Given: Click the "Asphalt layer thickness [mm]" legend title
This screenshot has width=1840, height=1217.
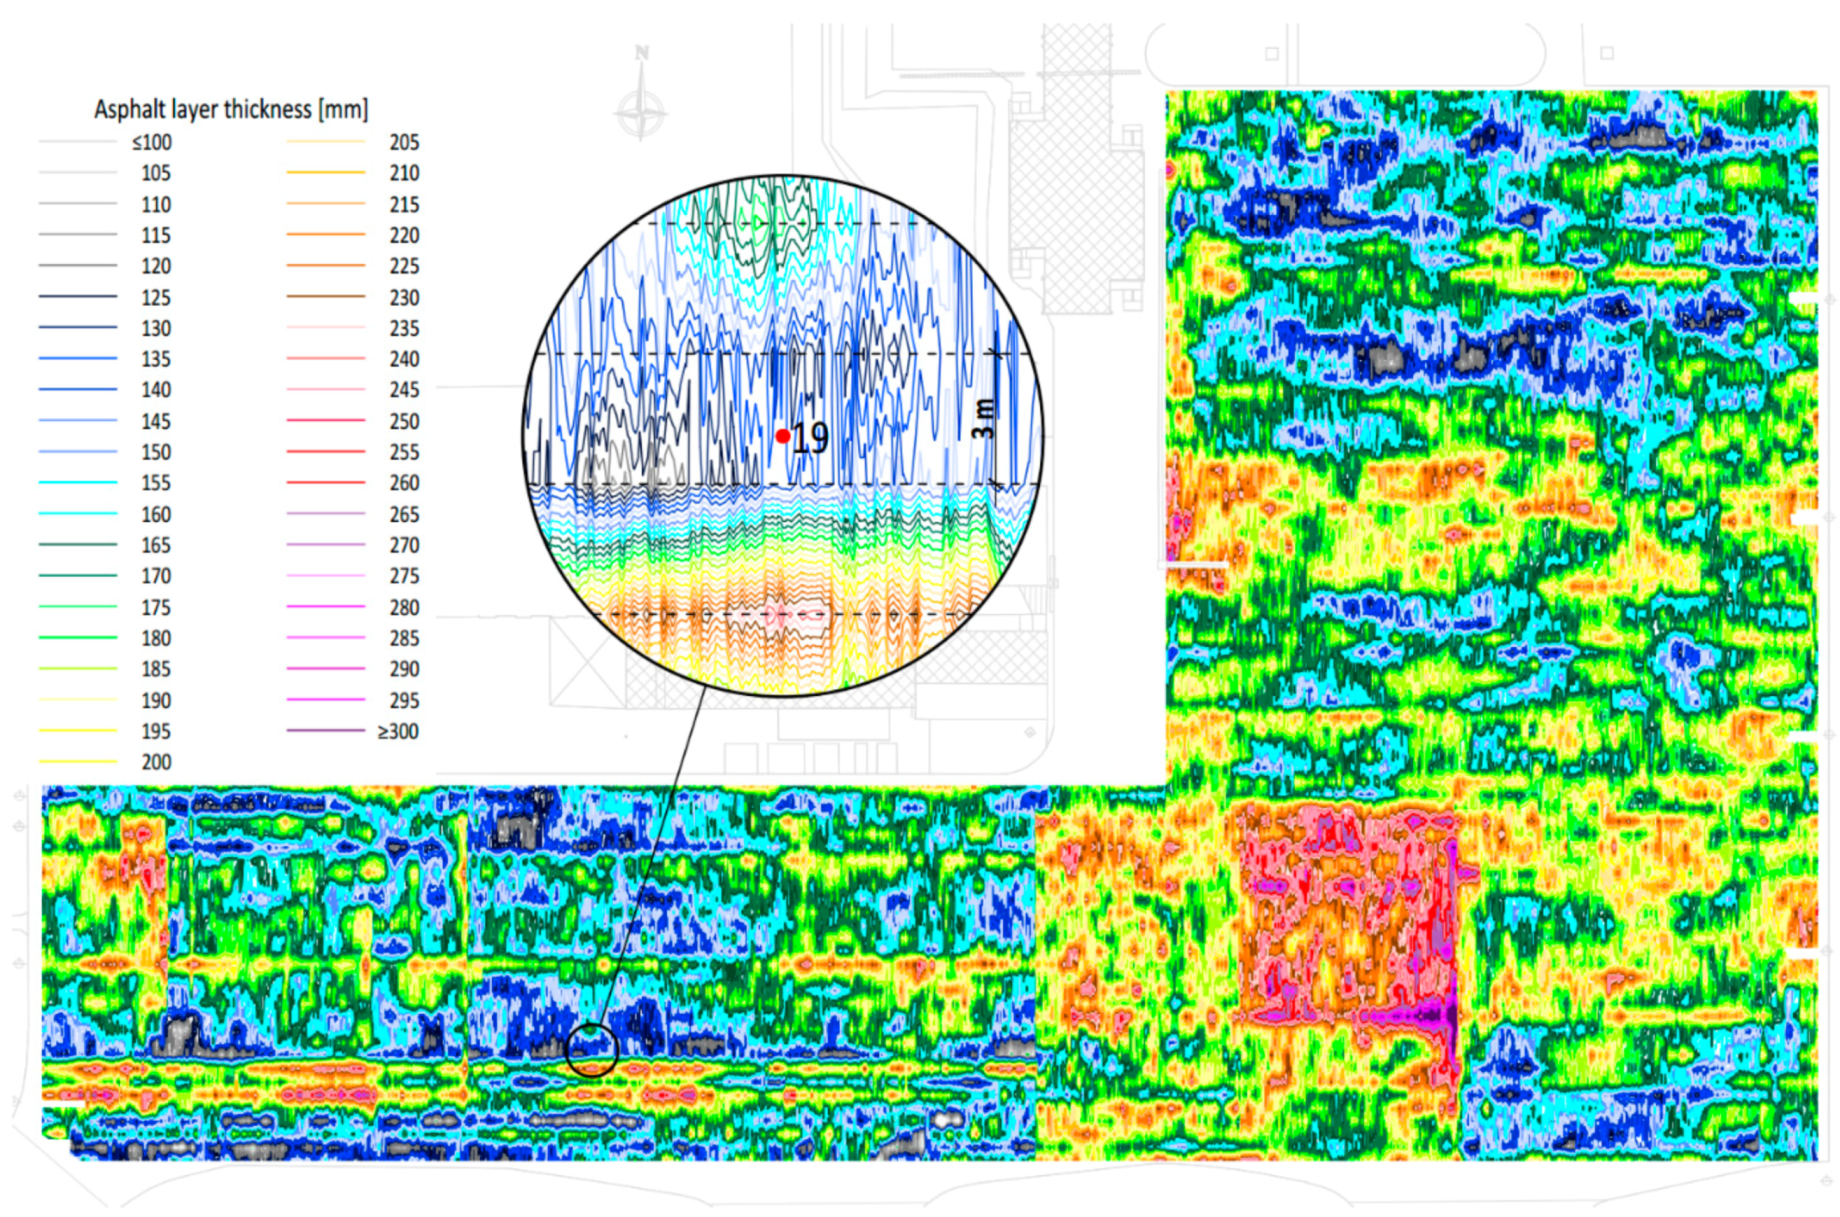Looking at the screenshot, I should tap(230, 110).
